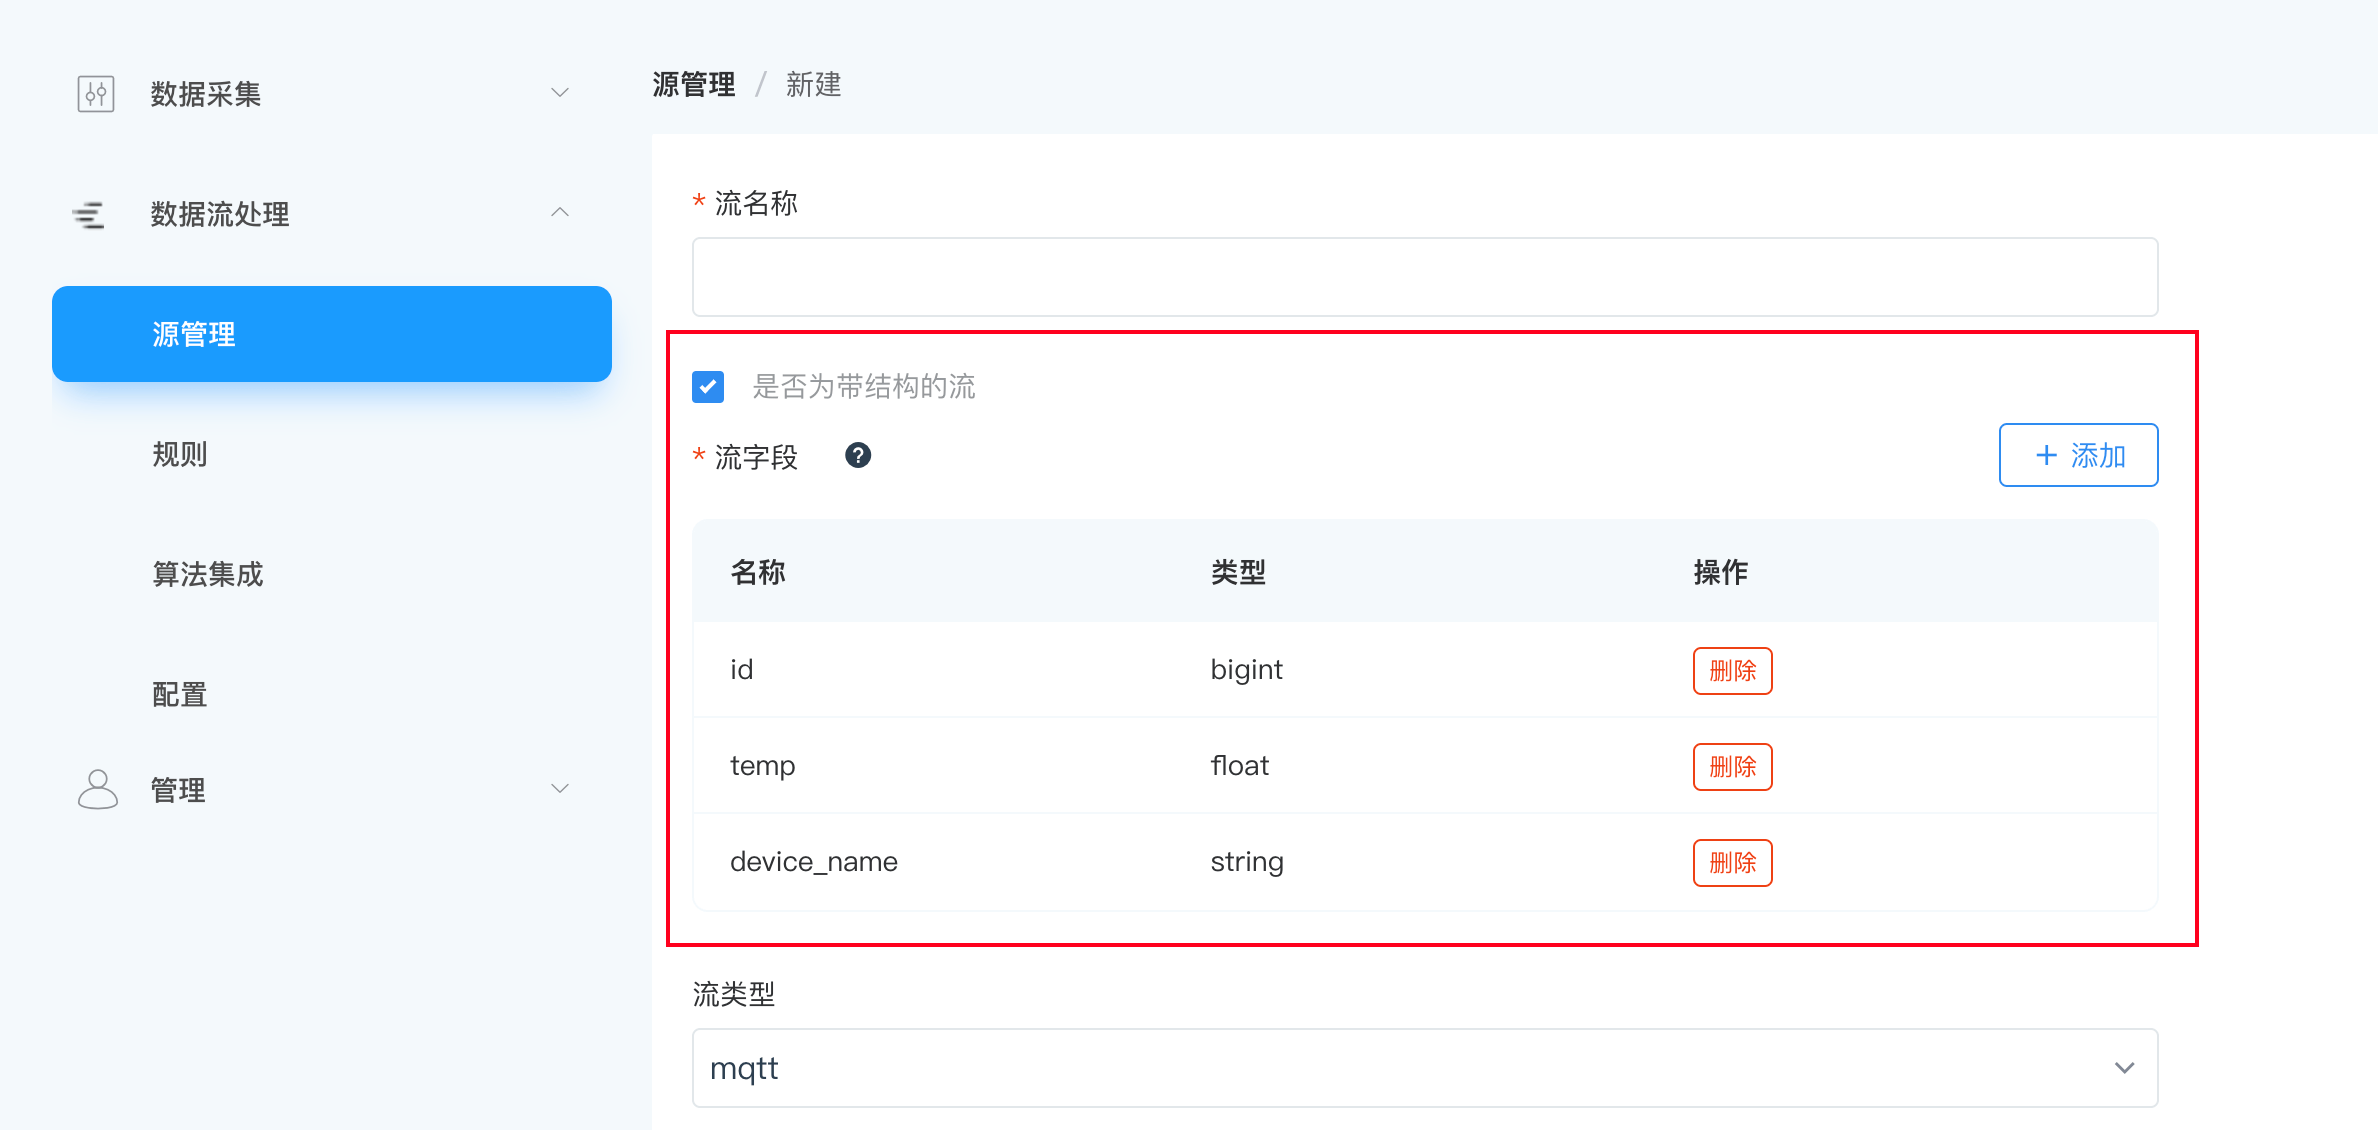Click the data stream processing icon
2378x1130 pixels.
click(x=89, y=214)
